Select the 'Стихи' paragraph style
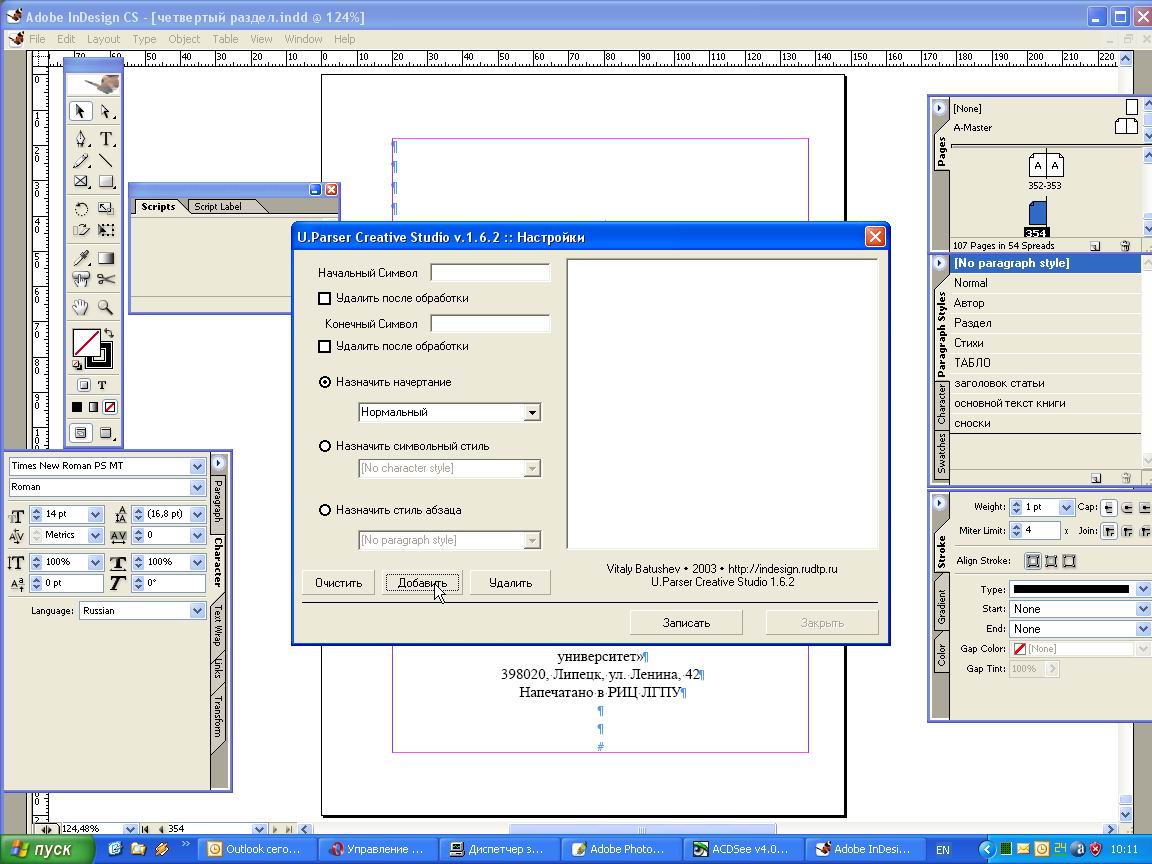 tap(1045, 343)
